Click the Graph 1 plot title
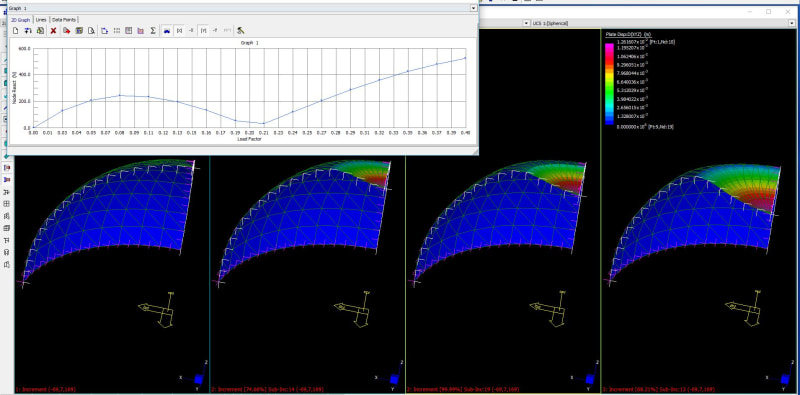 click(249, 43)
